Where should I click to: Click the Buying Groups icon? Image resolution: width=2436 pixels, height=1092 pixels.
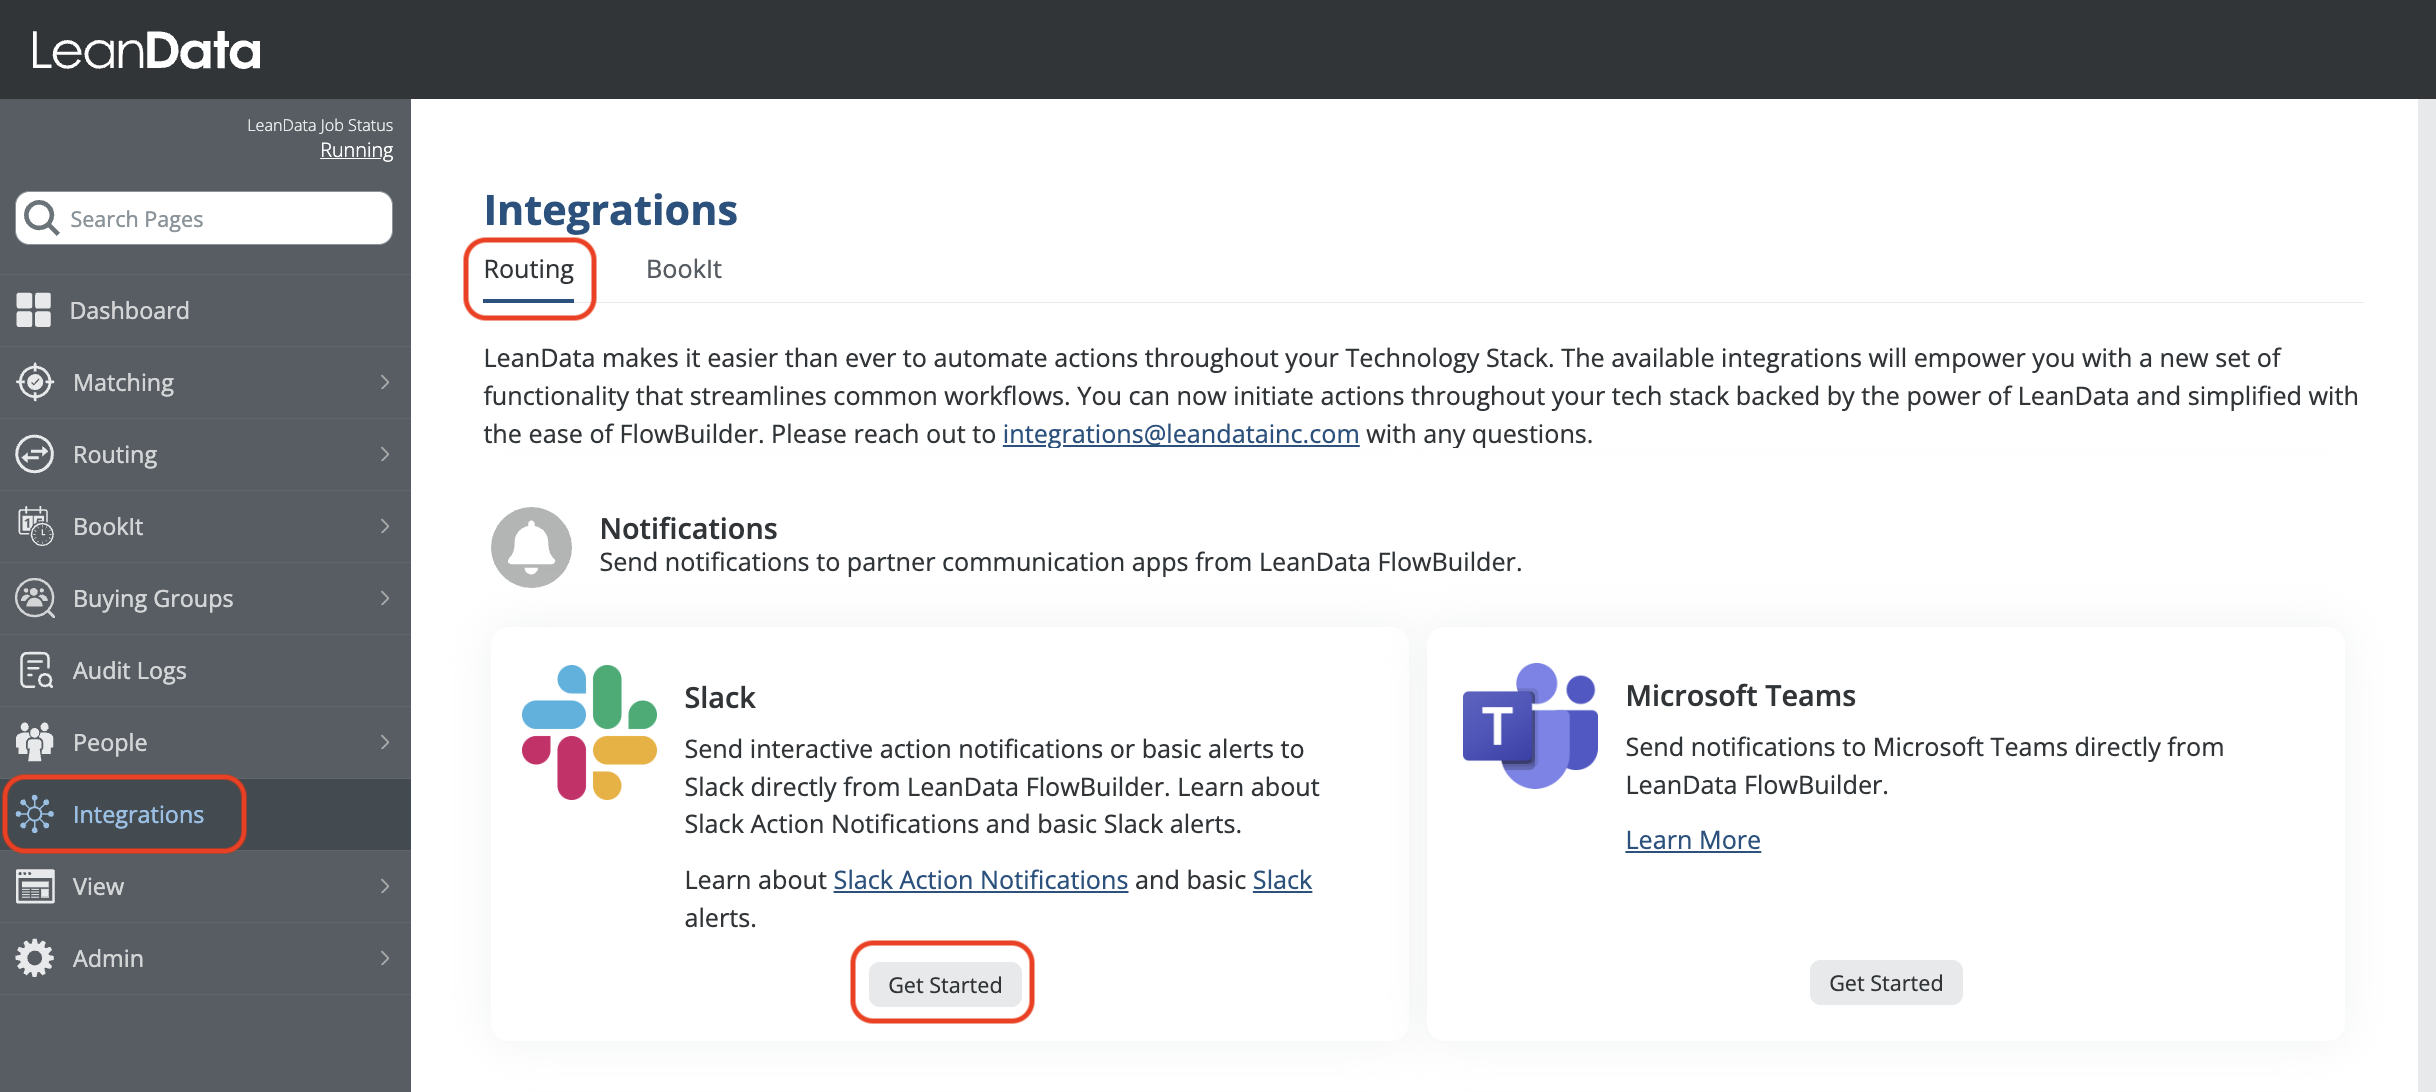click(x=35, y=598)
